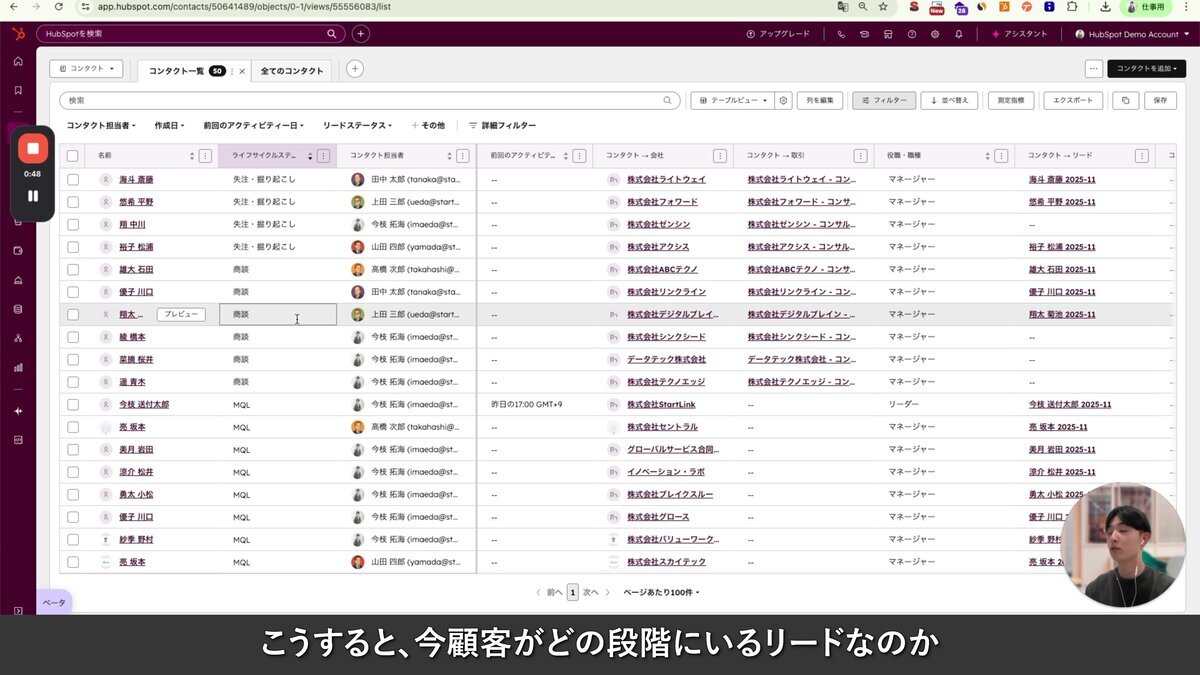This screenshot has height=675, width=1200.
Task: Open notifications bell in top navigation
Action: tap(959, 33)
